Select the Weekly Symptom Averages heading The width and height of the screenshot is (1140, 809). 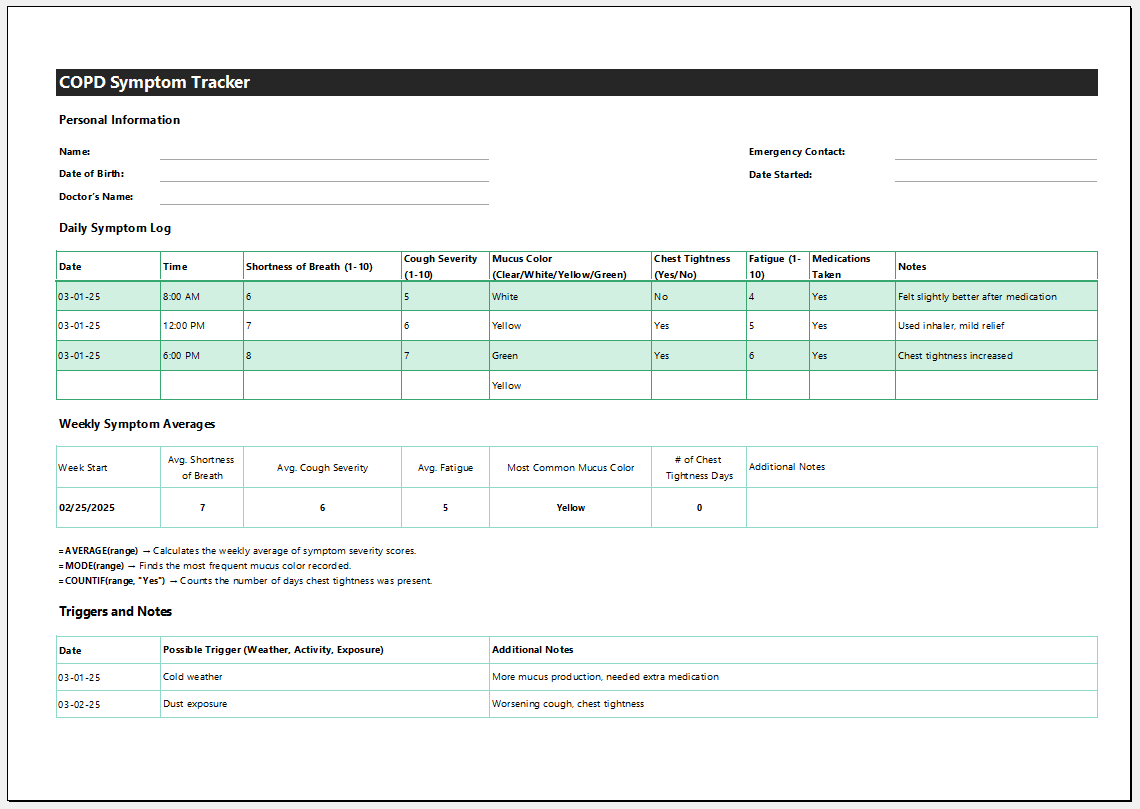(137, 424)
